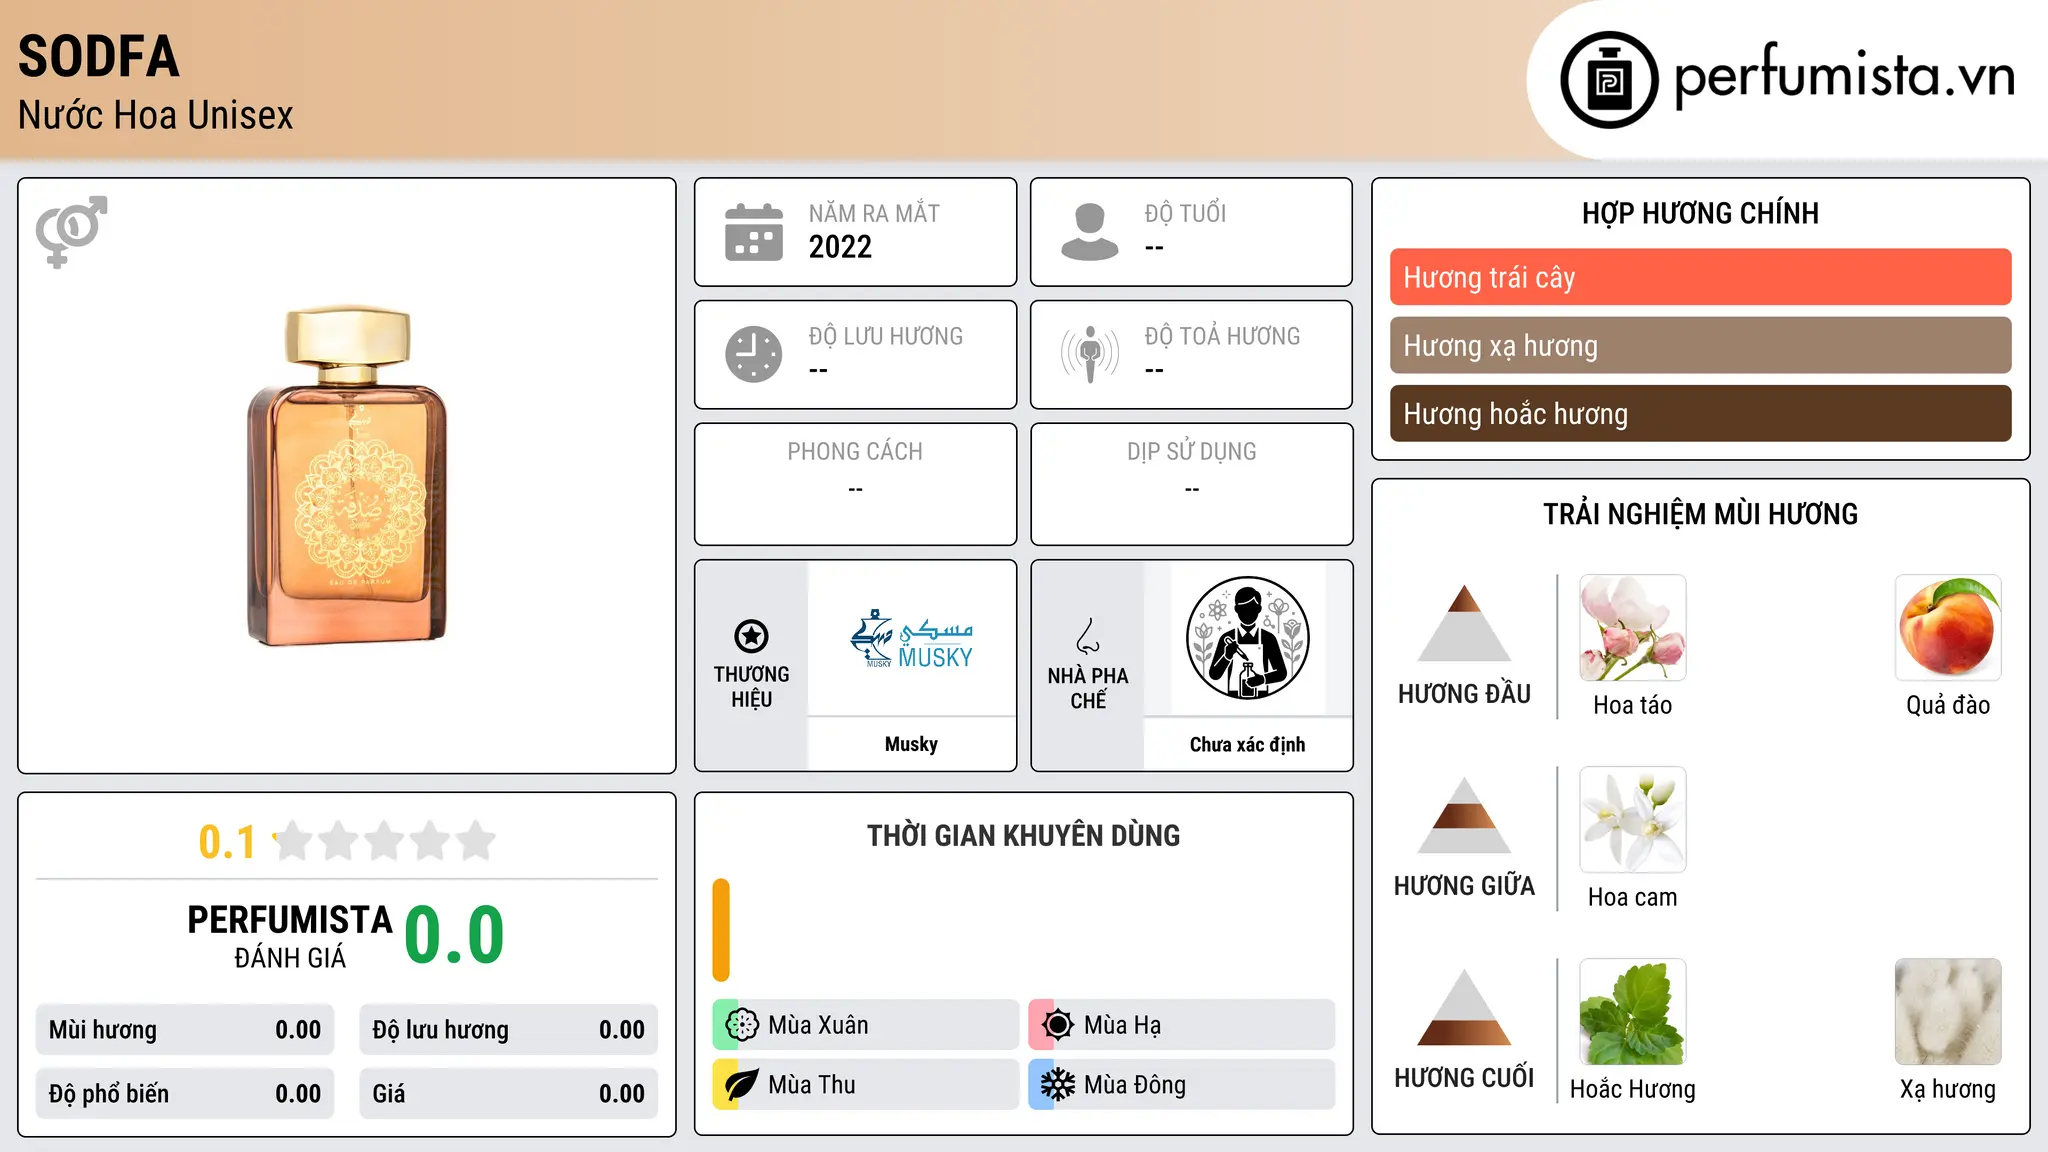Click the green 0.0 Perfumista score
This screenshot has height=1152, width=2048.
[454, 935]
